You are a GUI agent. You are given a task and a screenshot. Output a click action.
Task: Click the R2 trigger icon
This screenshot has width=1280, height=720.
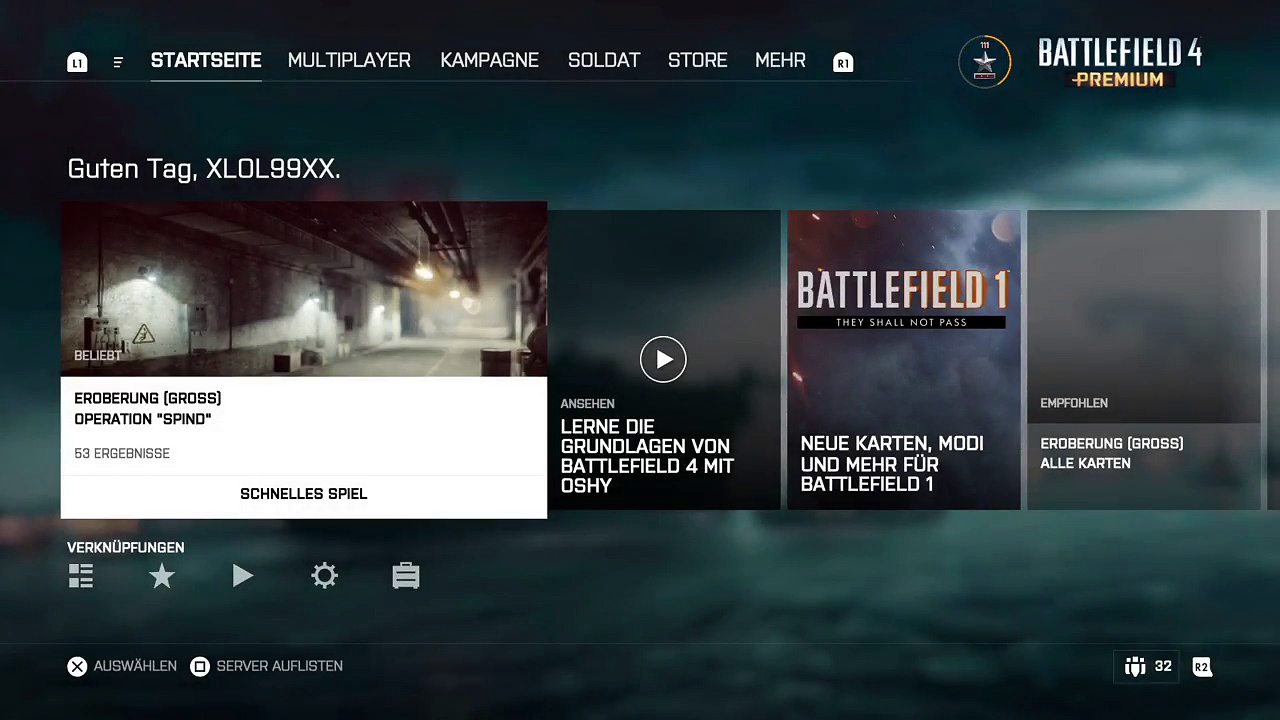(1202, 667)
